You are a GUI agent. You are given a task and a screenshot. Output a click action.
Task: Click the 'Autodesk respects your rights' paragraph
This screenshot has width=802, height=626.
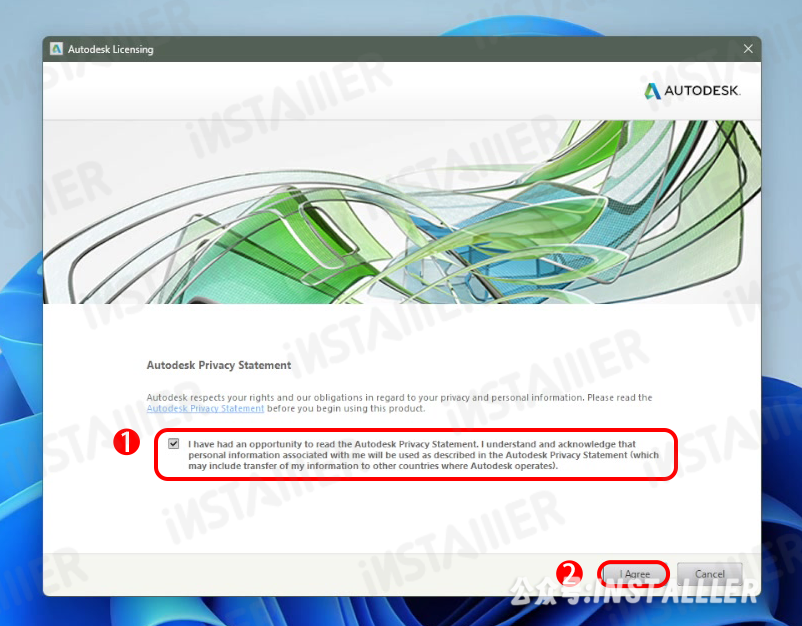point(399,403)
